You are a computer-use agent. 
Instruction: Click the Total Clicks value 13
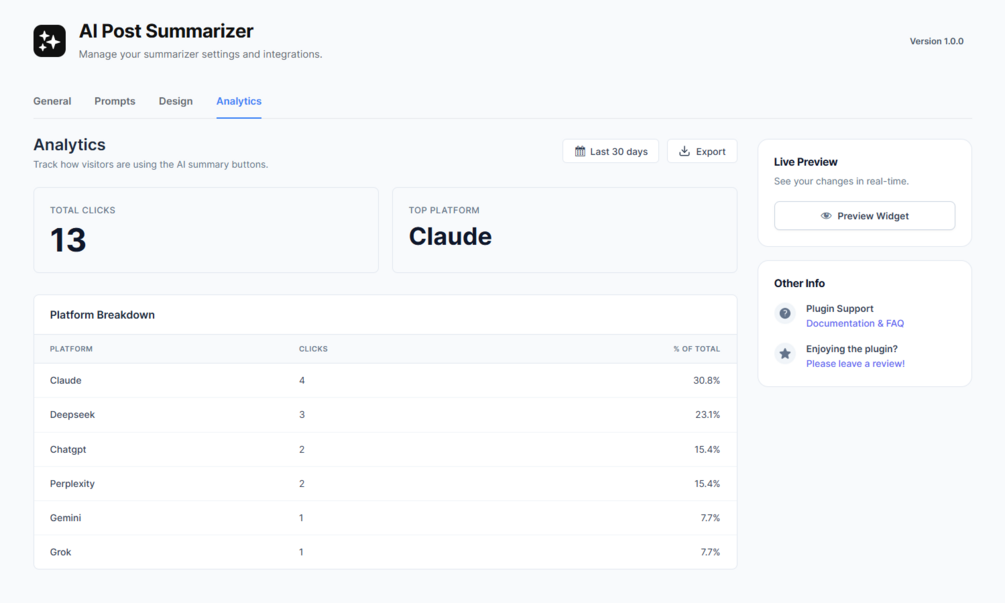click(68, 240)
